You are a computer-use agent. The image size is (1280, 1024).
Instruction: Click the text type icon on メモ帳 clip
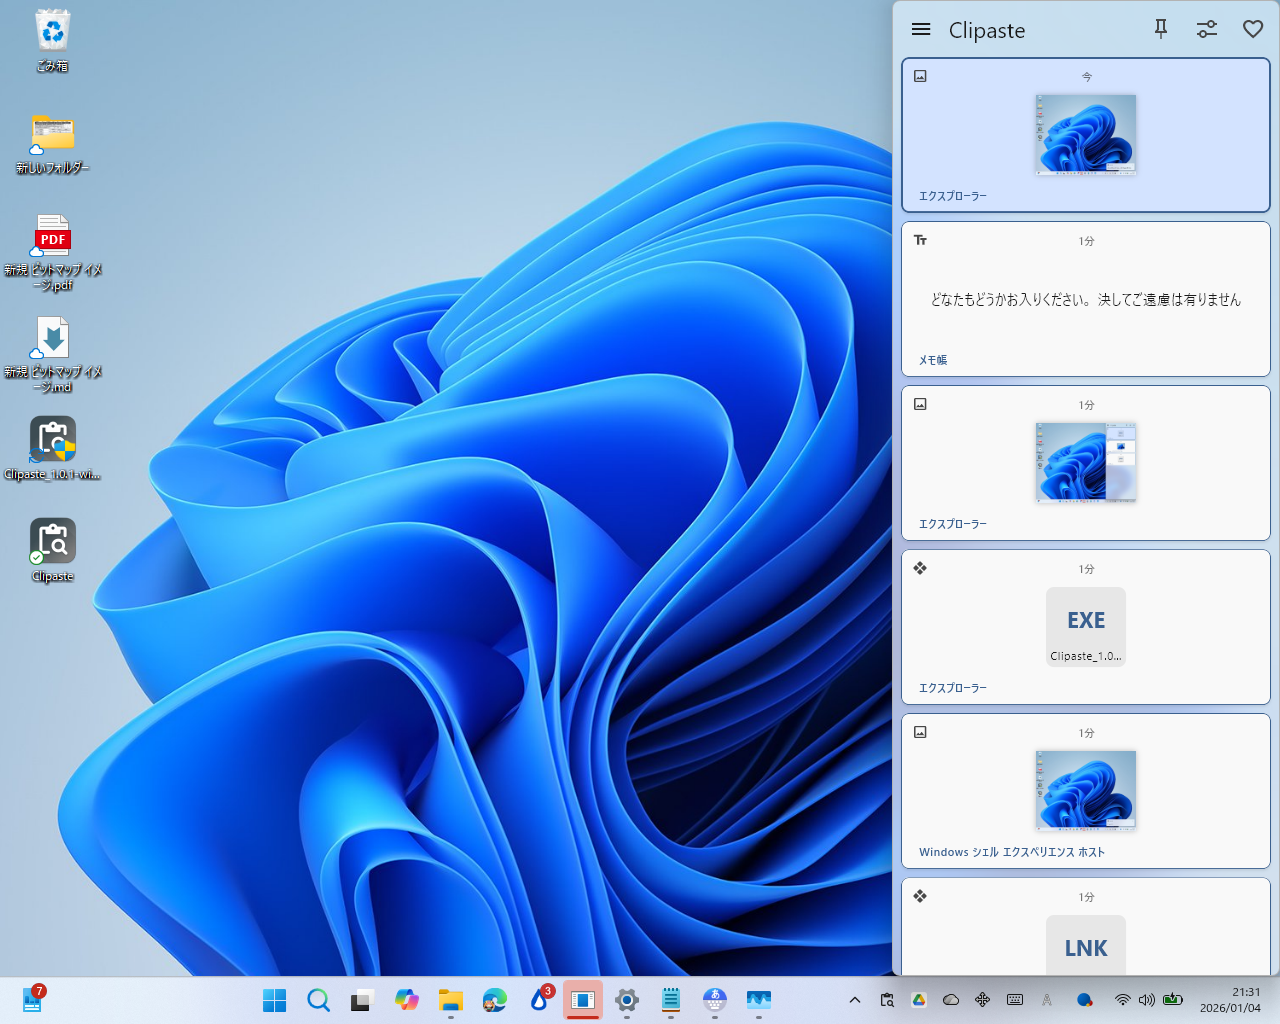pos(920,240)
